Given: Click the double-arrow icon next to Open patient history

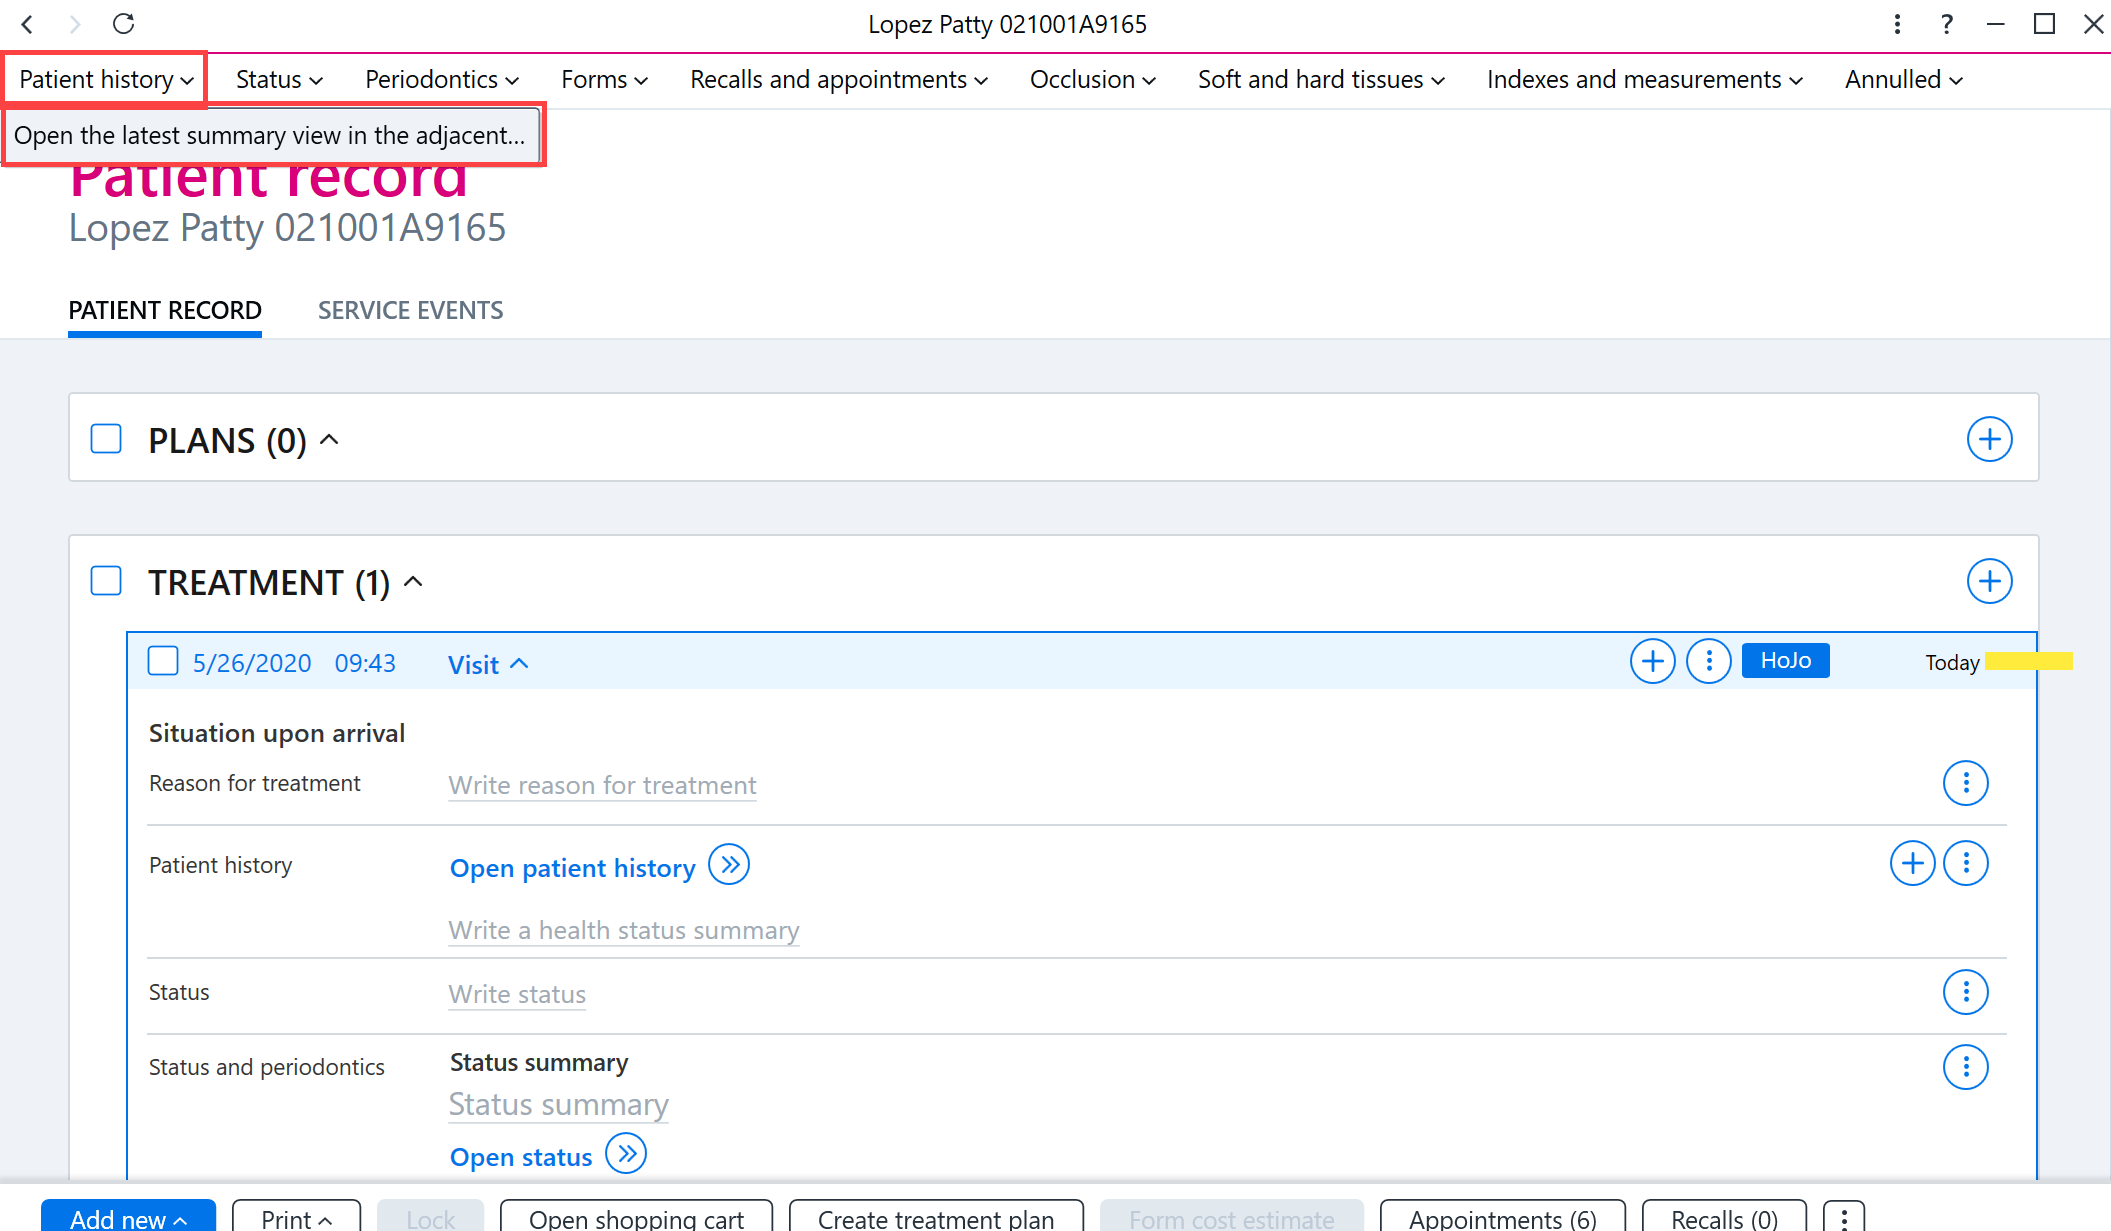Looking at the screenshot, I should pyautogui.click(x=729, y=865).
